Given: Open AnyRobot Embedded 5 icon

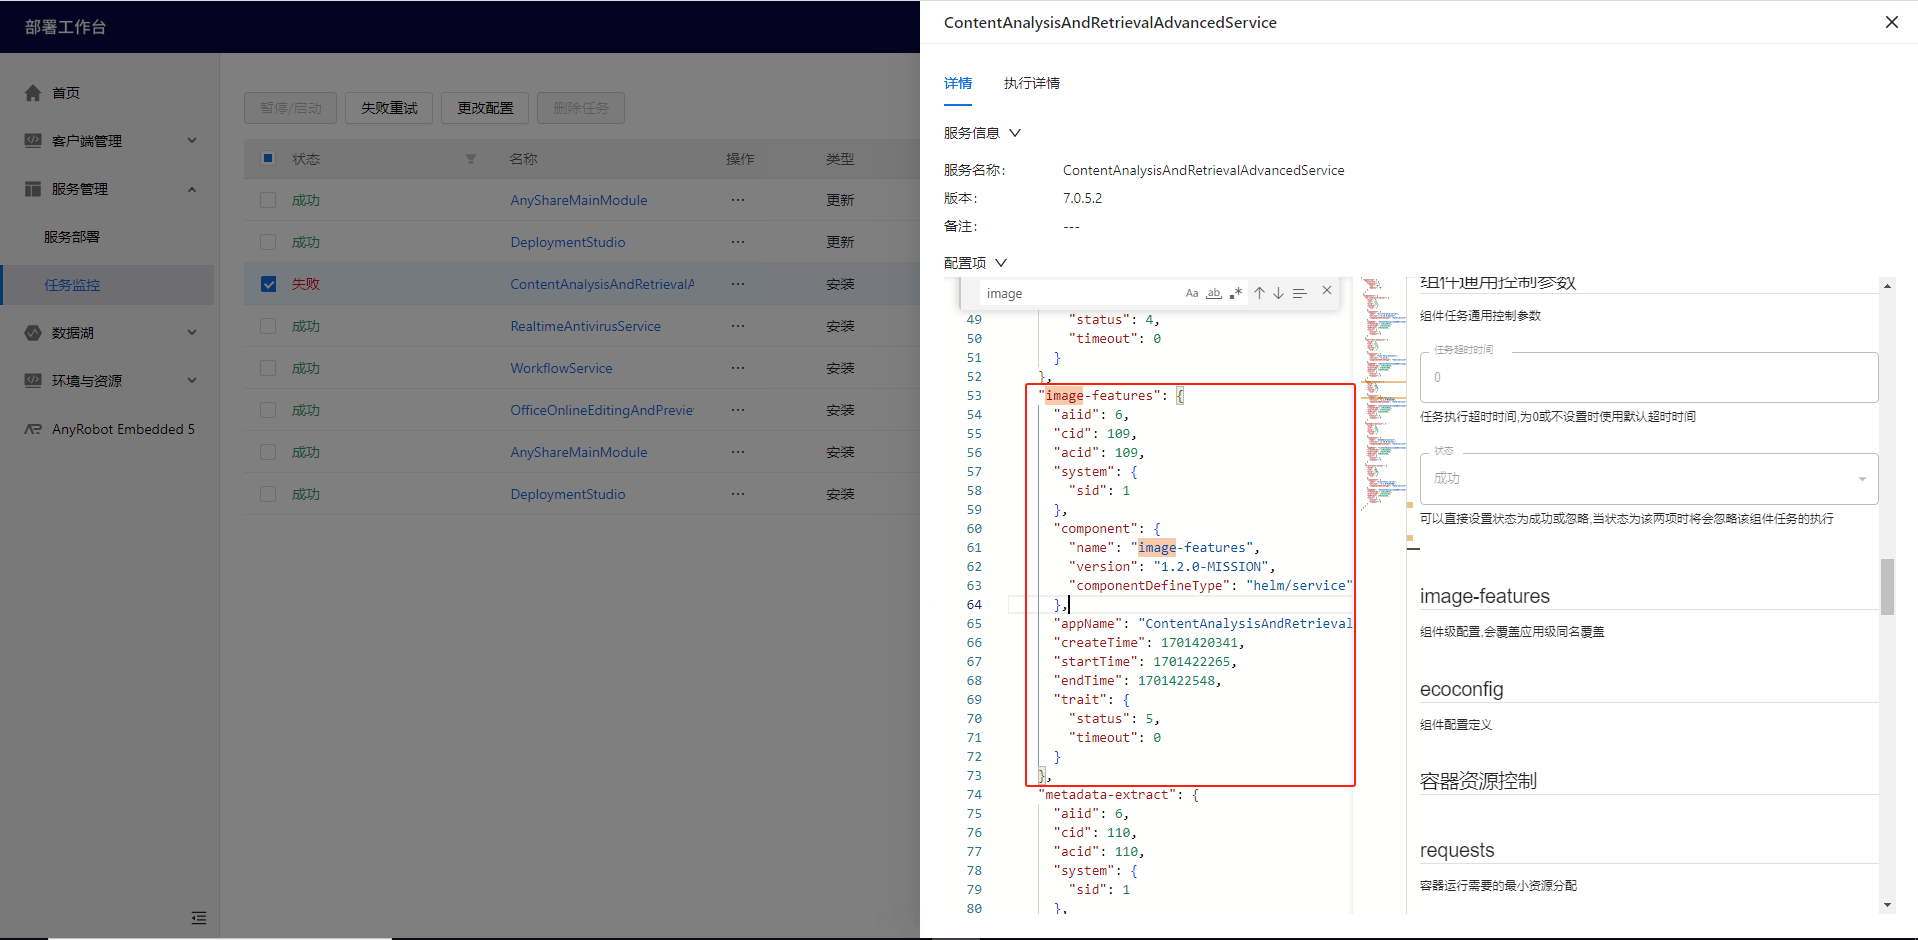Looking at the screenshot, I should tap(33, 429).
